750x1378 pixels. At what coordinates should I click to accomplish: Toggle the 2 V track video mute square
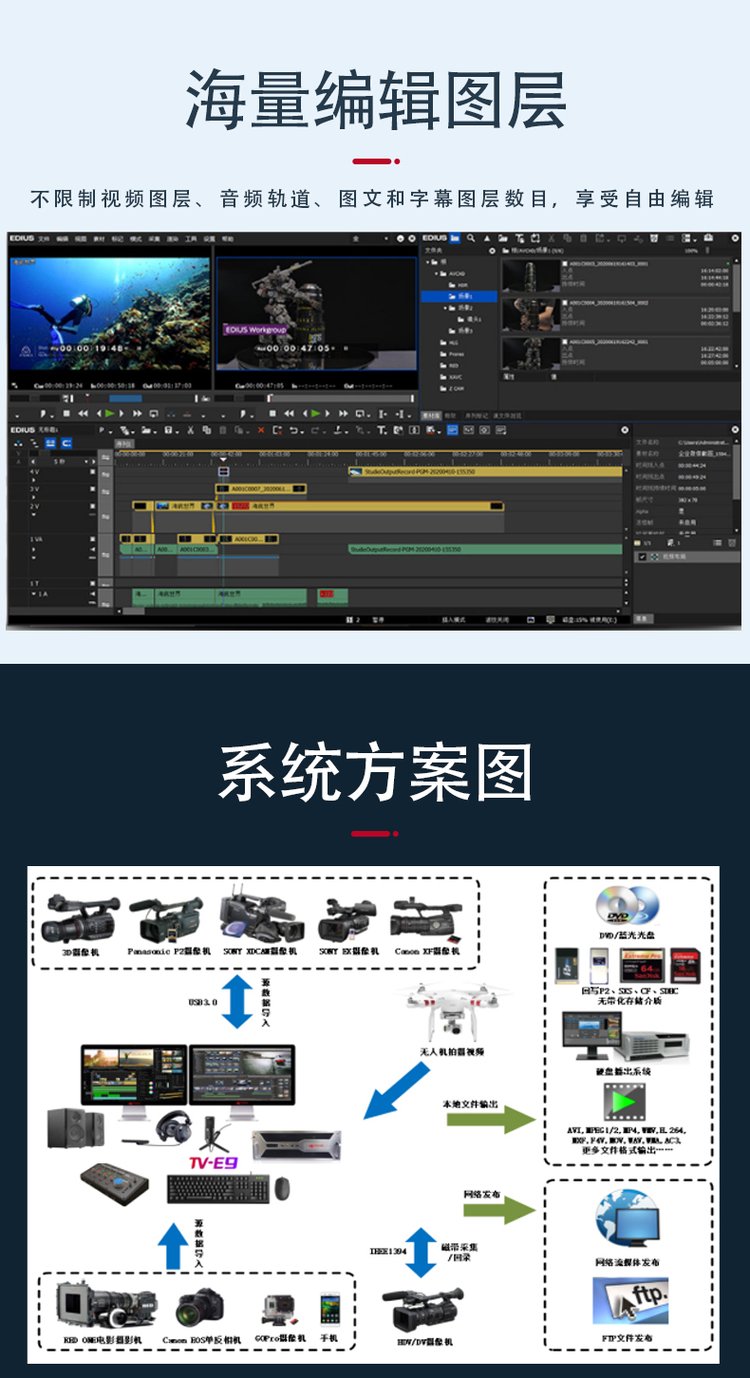92,505
